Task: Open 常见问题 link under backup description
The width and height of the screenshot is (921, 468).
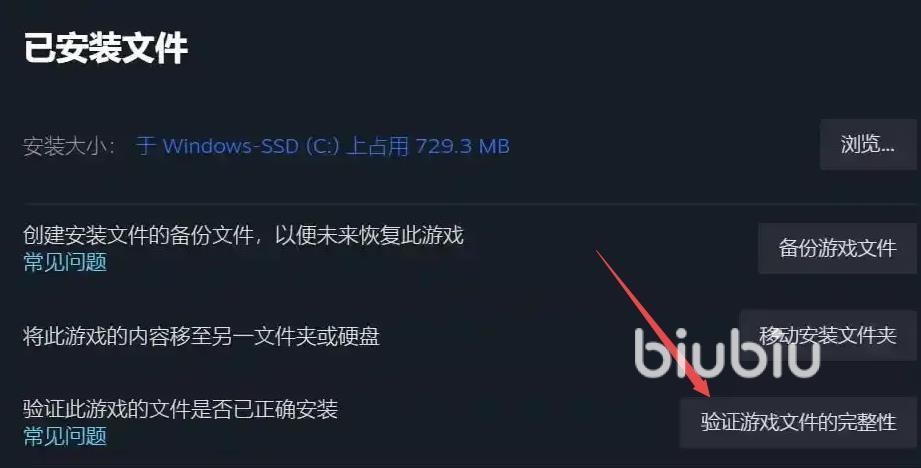Action: [x=65, y=262]
